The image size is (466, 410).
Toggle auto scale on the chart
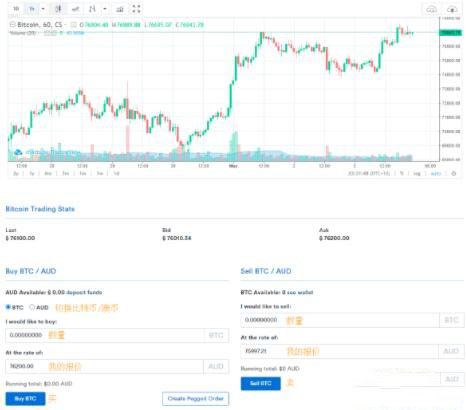coord(436,173)
